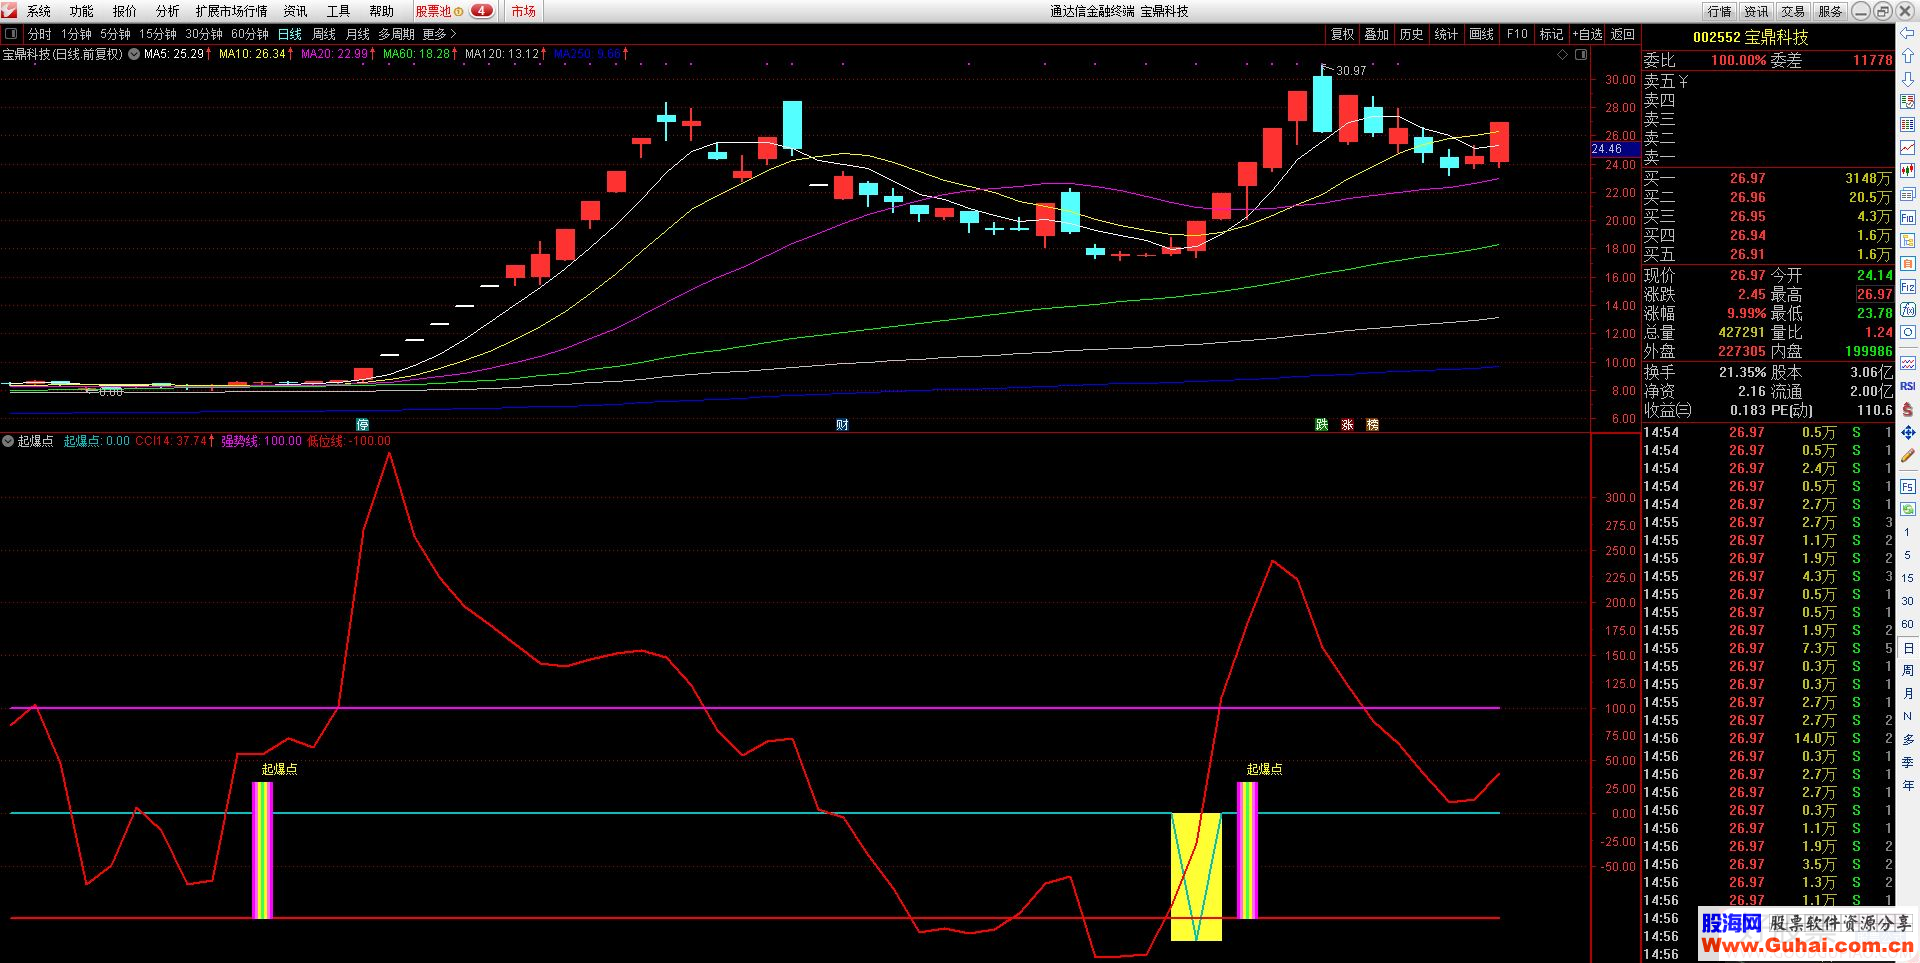Open the 功能 menu
This screenshot has width=1920, height=963.
tap(82, 11)
